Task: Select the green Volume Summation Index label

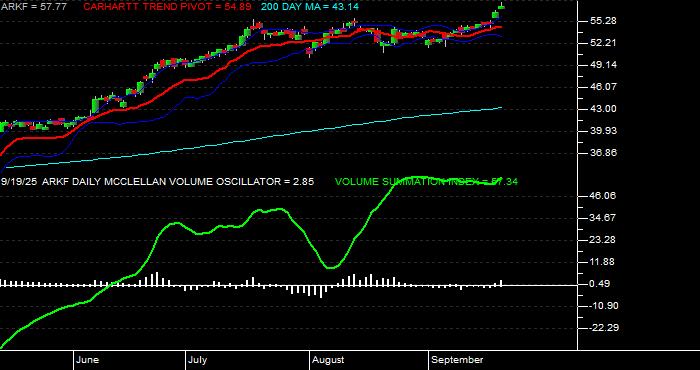Action: click(426, 182)
